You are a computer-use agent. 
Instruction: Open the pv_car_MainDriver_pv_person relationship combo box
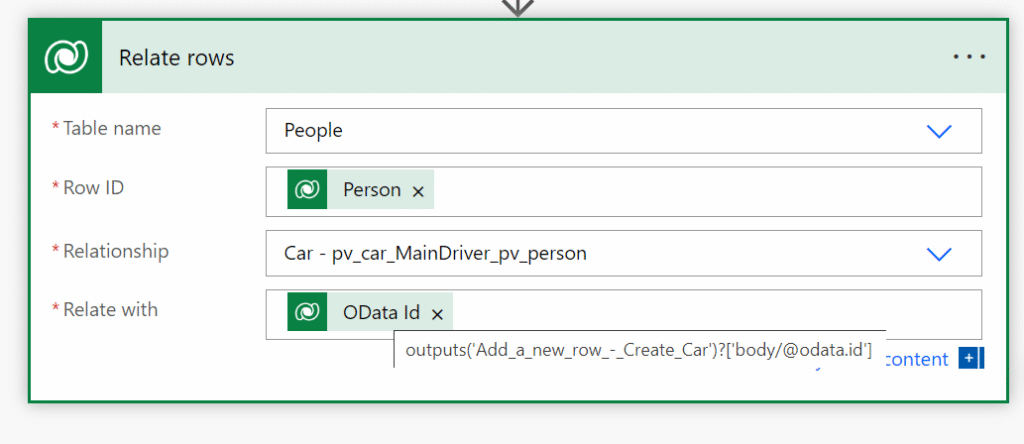[624, 253]
